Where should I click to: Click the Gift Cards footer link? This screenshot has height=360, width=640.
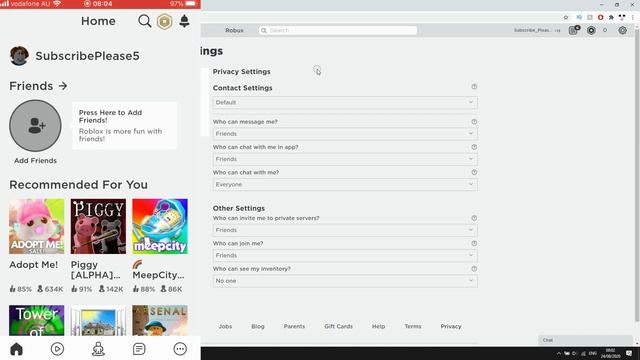tap(338, 326)
